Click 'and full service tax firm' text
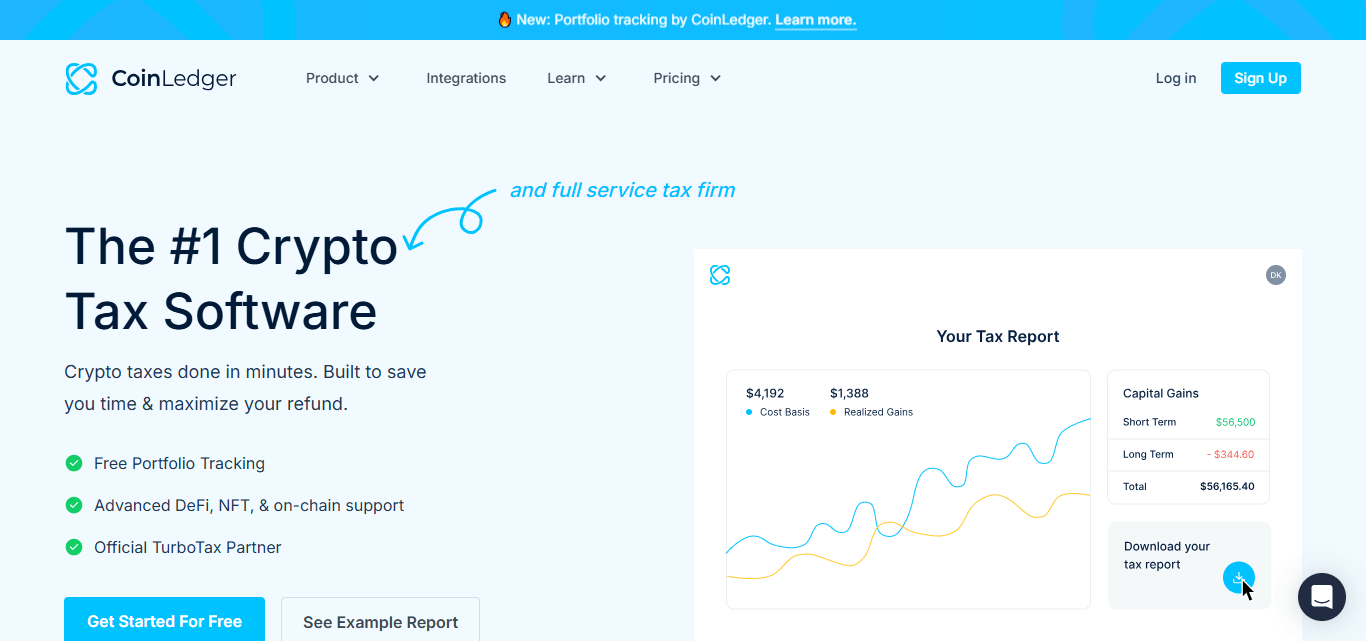The width and height of the screenshot is (1366, 641). coord(622,190)
